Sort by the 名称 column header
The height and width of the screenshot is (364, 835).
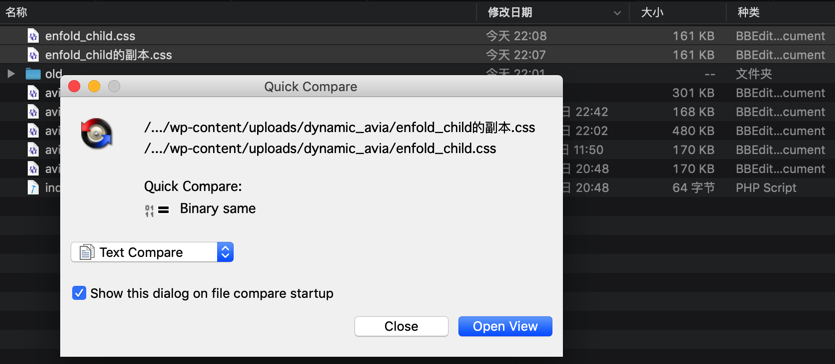[x=17, y=12]
